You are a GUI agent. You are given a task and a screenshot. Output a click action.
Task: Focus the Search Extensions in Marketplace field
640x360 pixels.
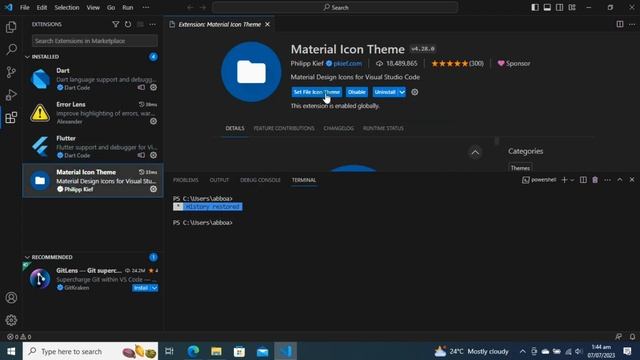94,41
